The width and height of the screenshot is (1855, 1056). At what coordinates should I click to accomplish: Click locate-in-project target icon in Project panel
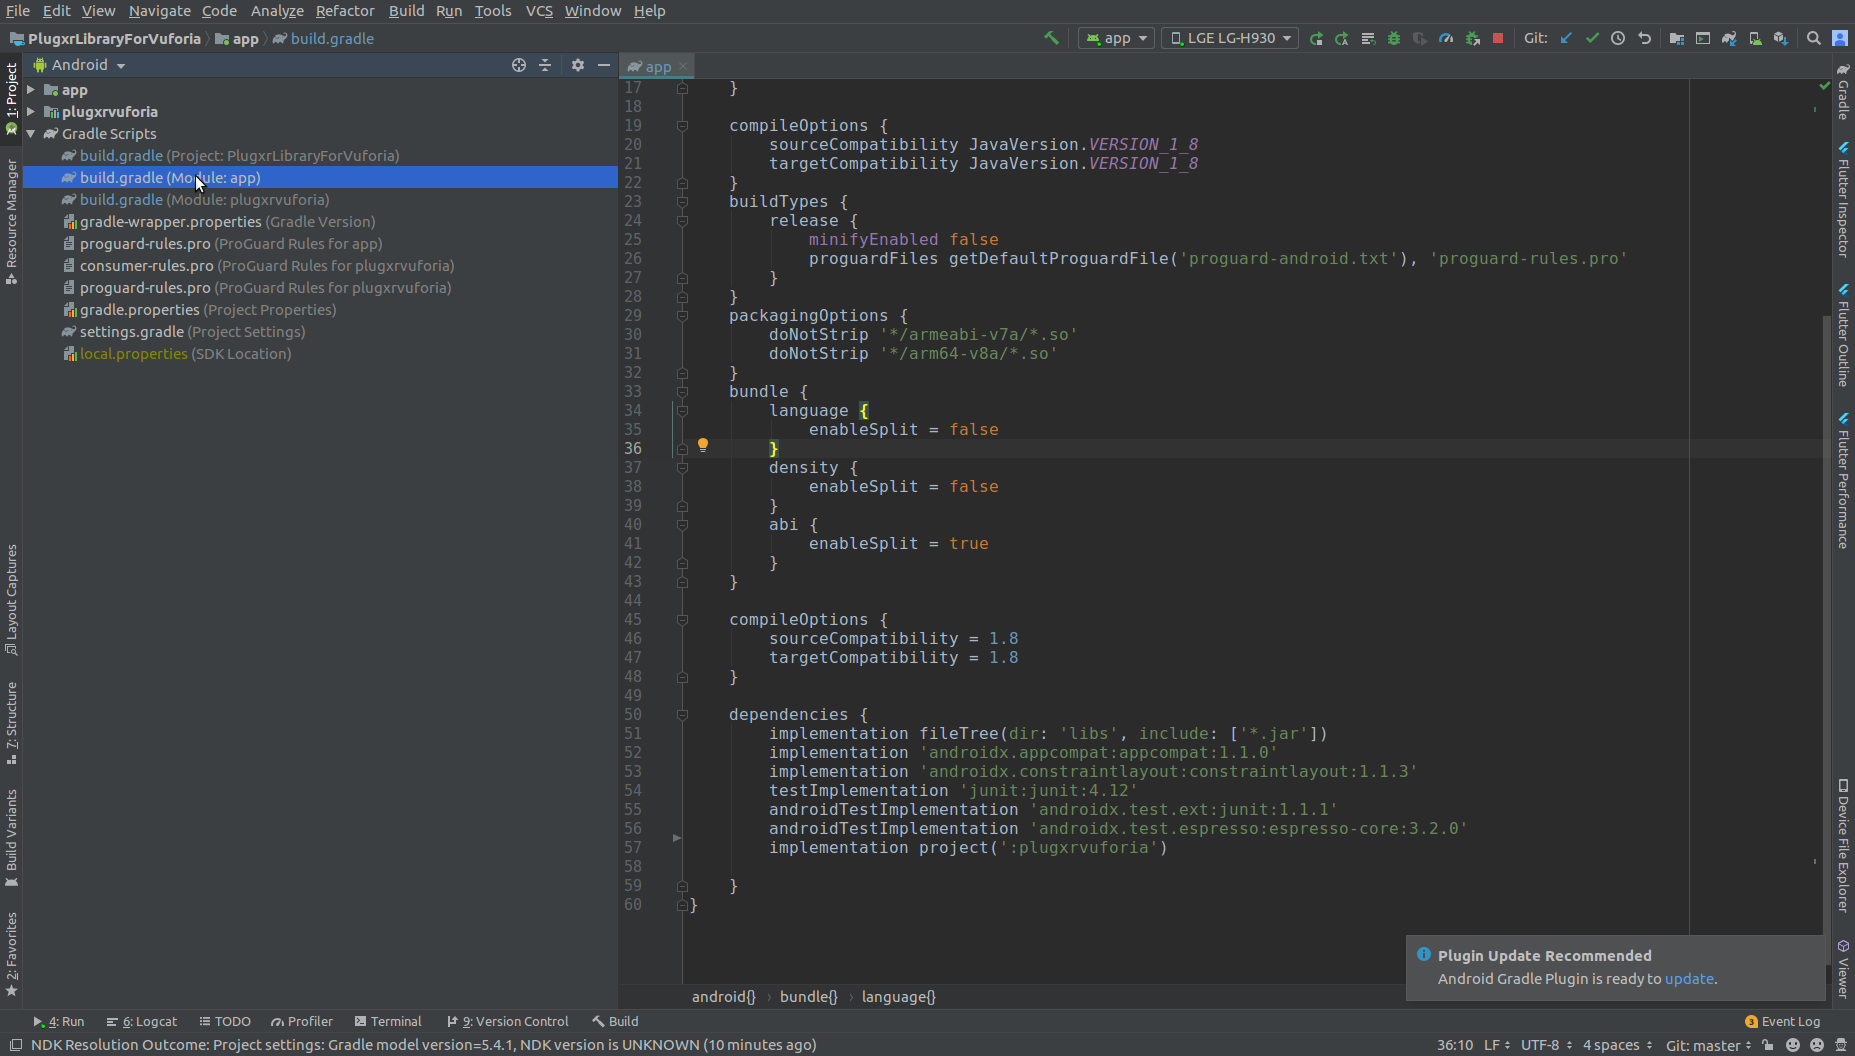click(x=519, y=65)
